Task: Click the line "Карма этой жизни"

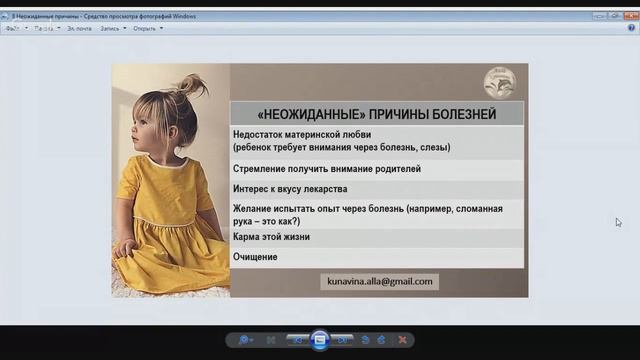Action: coord(271,237)
